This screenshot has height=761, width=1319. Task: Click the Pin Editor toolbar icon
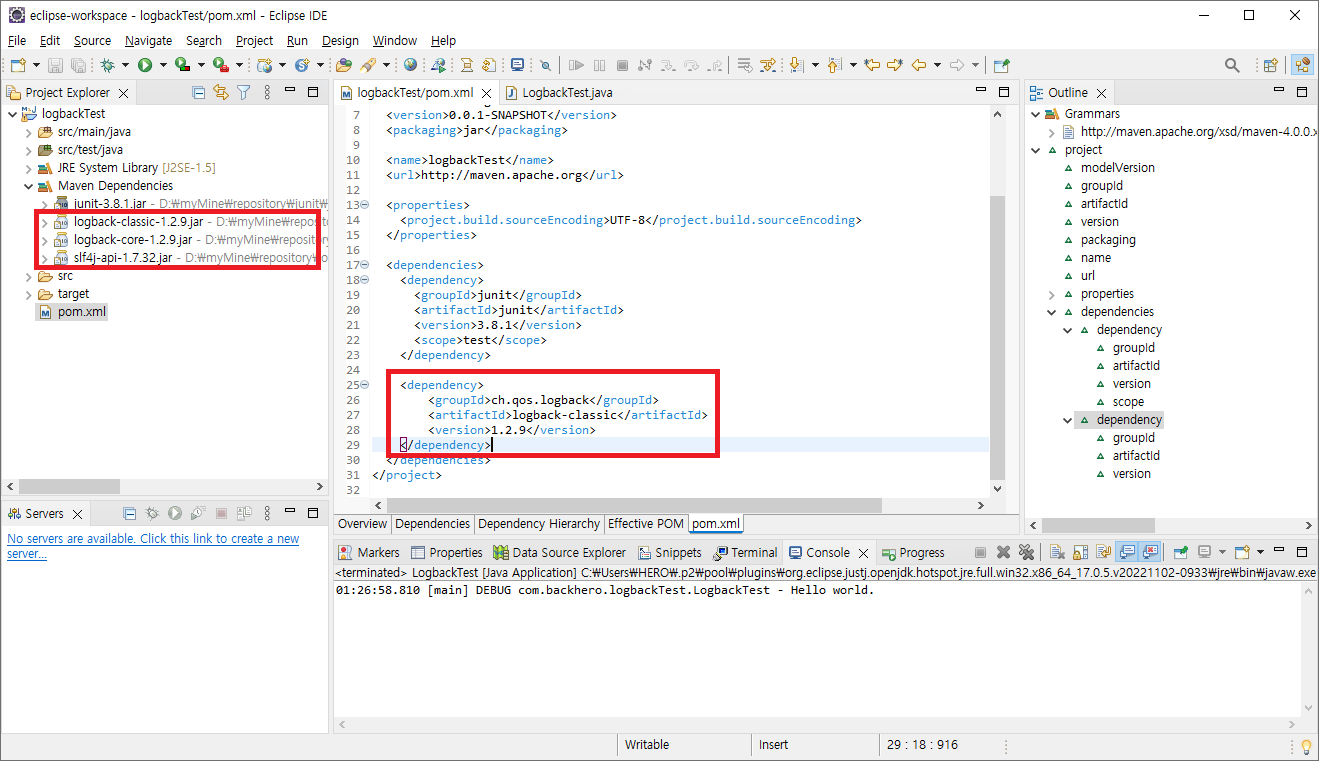click(x=1001, y=65)
